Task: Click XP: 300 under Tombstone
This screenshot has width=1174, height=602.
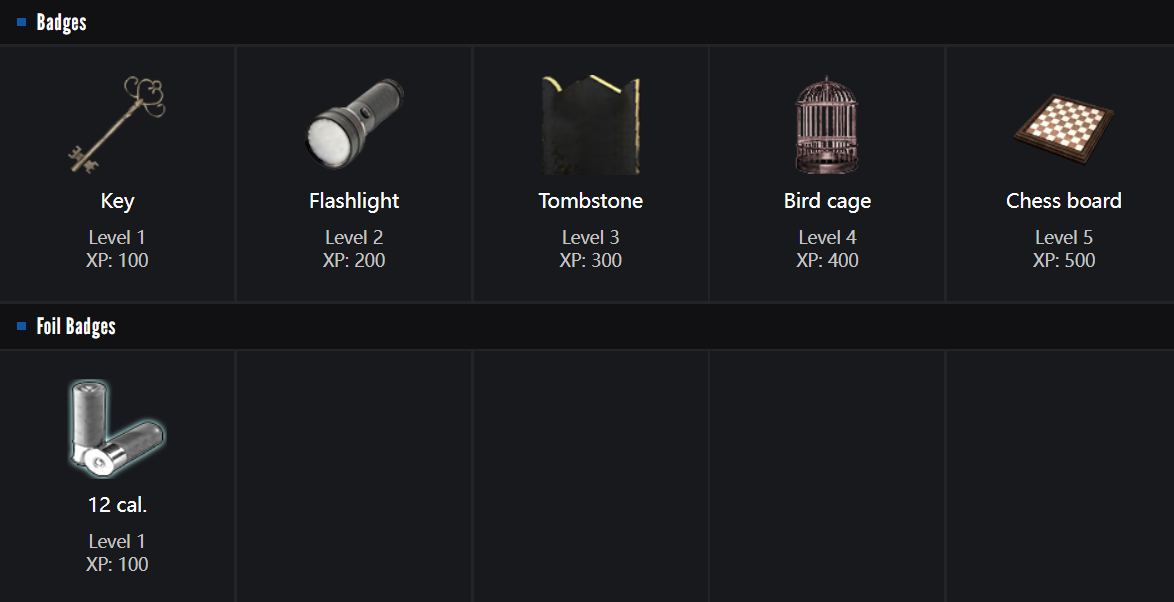Action: pos(590,261)
